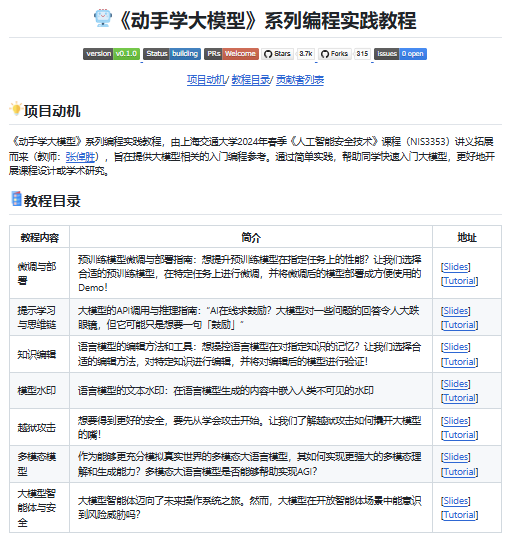The image size is (508, 535).
Task: Click description starting 想要得到更好的安全
Action: [251, 427]
